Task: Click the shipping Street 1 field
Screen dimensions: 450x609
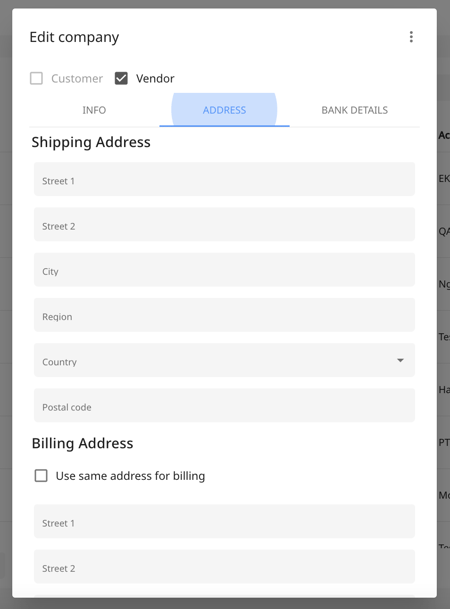Action: coord(224,179)
